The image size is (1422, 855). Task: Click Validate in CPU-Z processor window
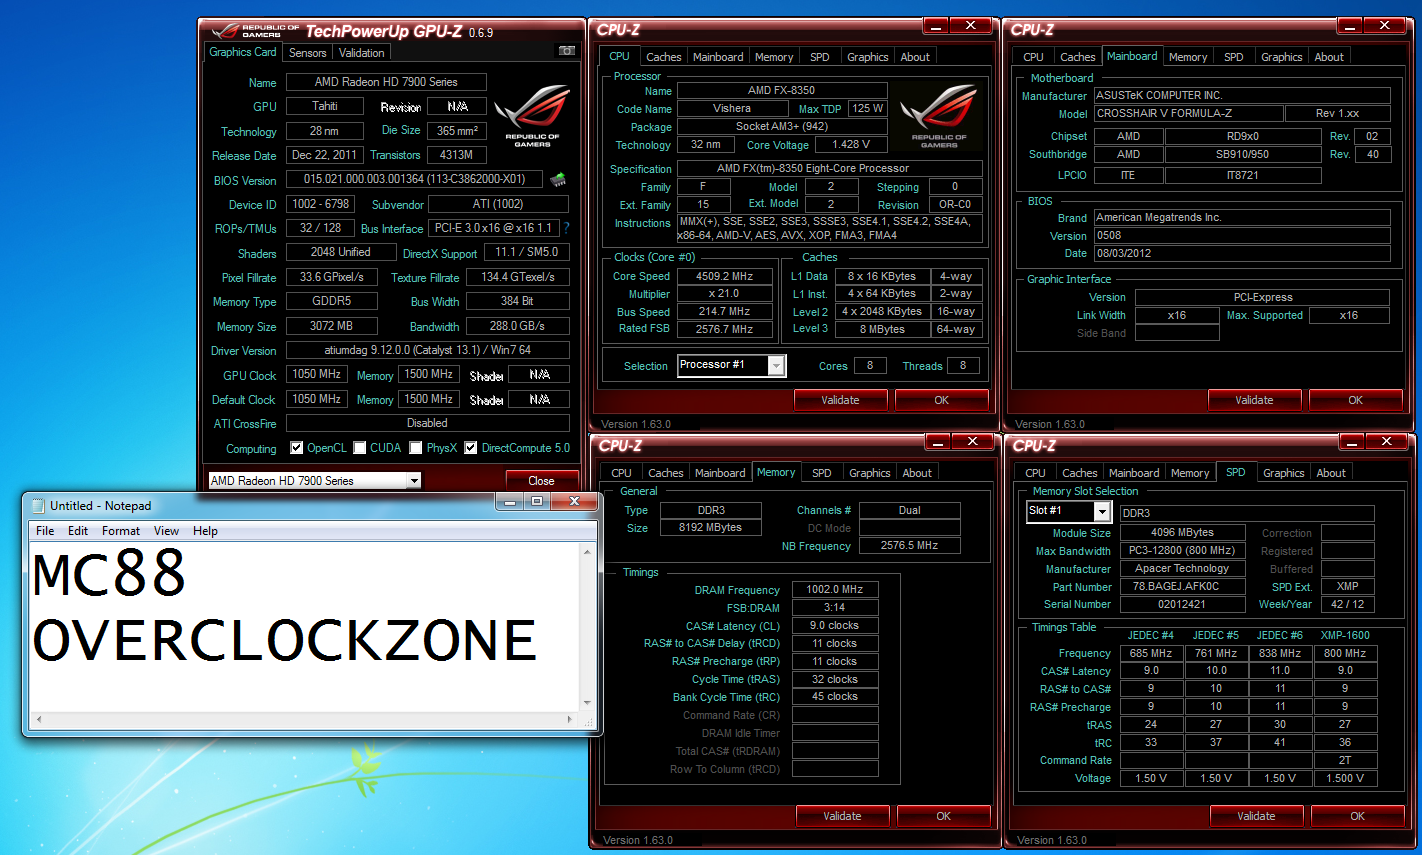tap(840, 400)
